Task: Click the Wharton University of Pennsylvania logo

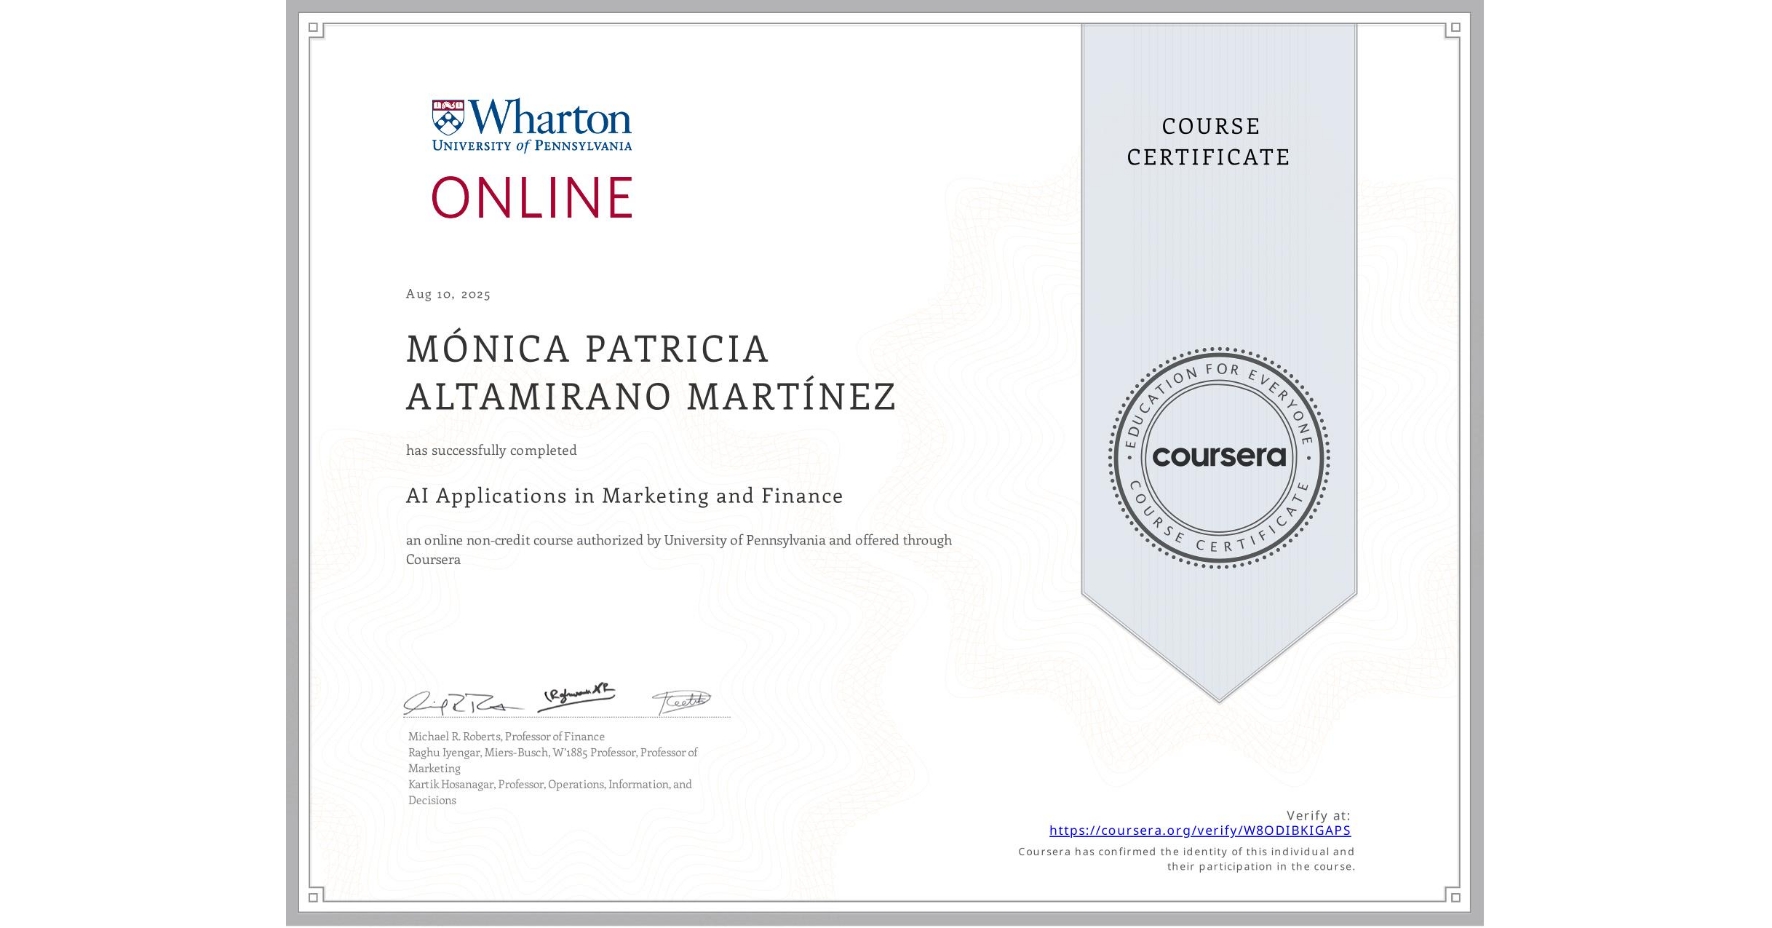Action: pyautogui.click(x=531, y=126)
